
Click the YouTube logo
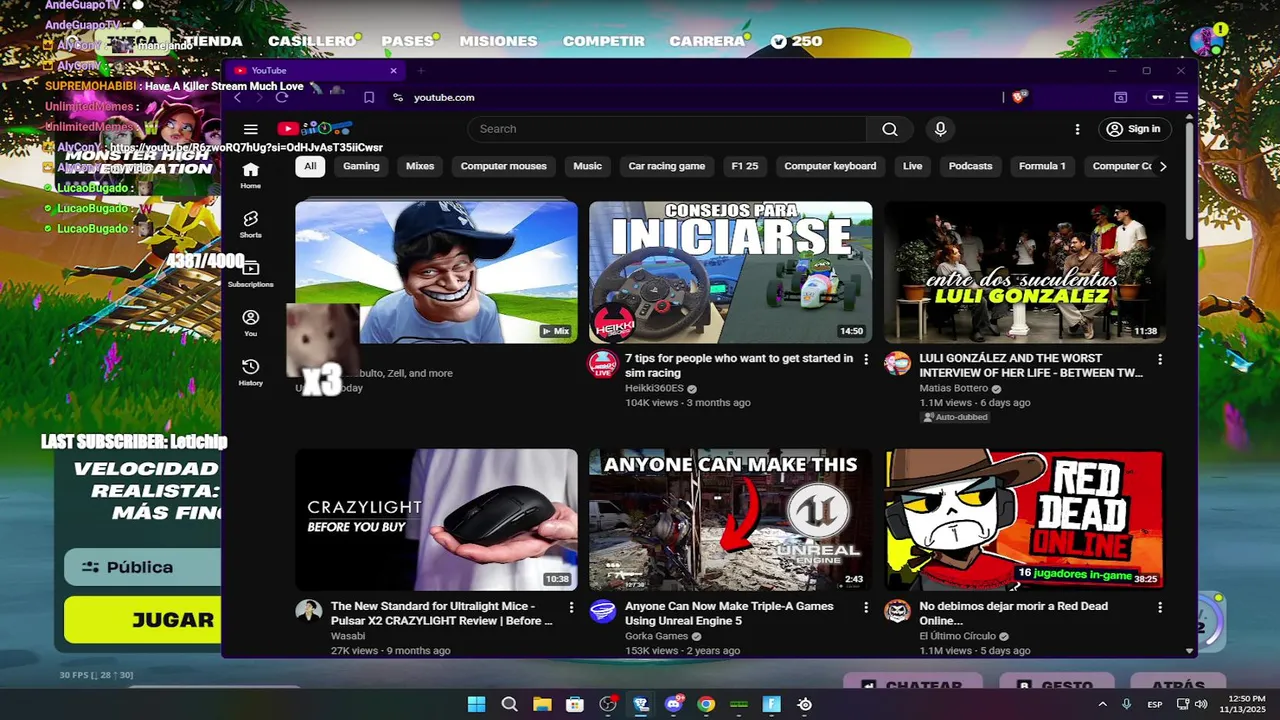point(314,129)
